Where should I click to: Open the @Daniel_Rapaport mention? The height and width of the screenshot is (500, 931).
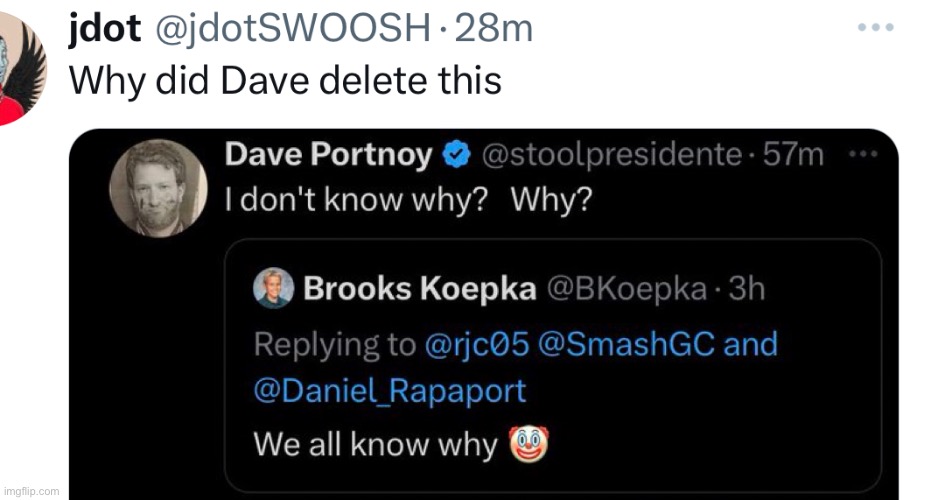pyautogui.click(x=390, y=391)
